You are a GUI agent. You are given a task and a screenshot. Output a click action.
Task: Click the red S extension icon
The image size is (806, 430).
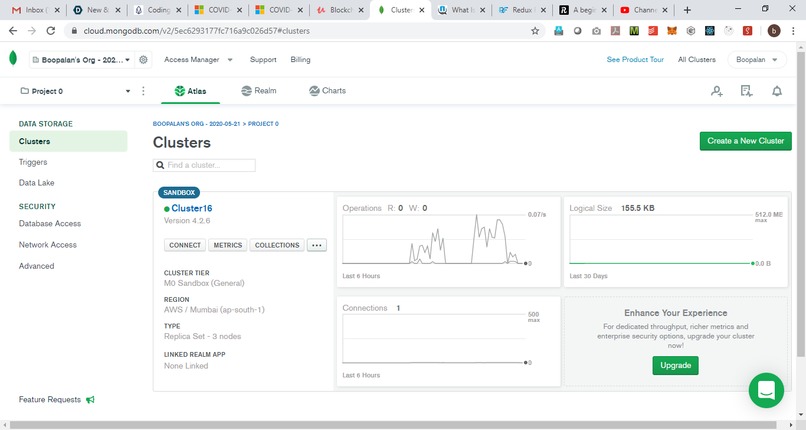(x=747, y=31)
